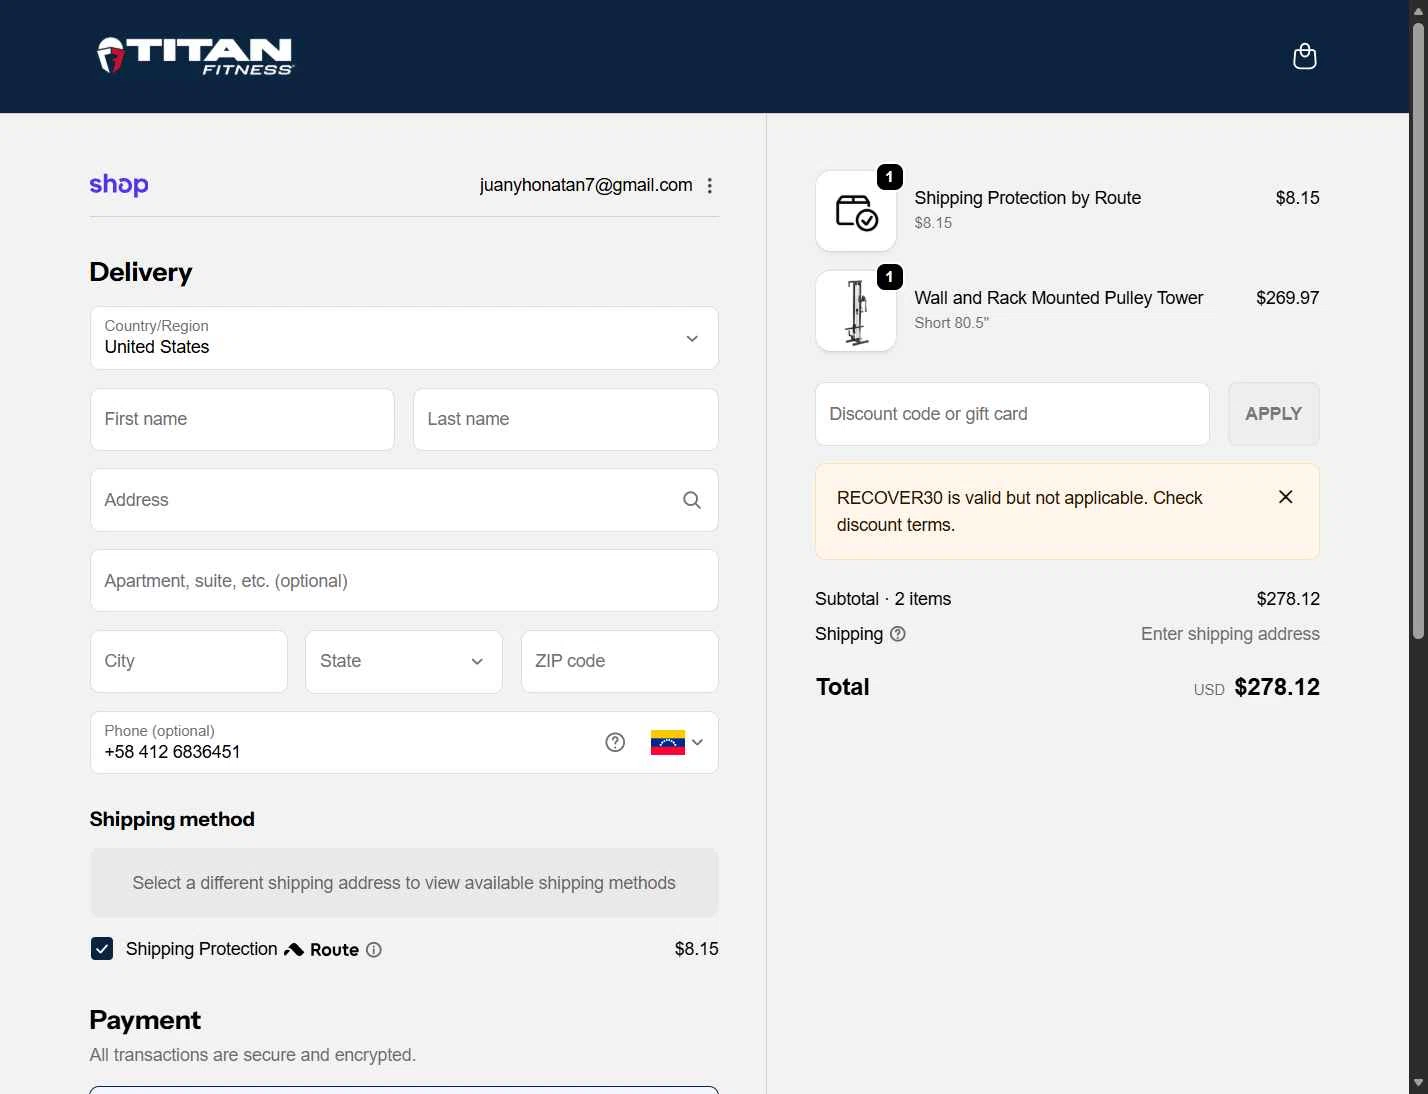Click the vertical page scrollbar
Screen dimensions: 1428x1094
[x=1418, y=330]
